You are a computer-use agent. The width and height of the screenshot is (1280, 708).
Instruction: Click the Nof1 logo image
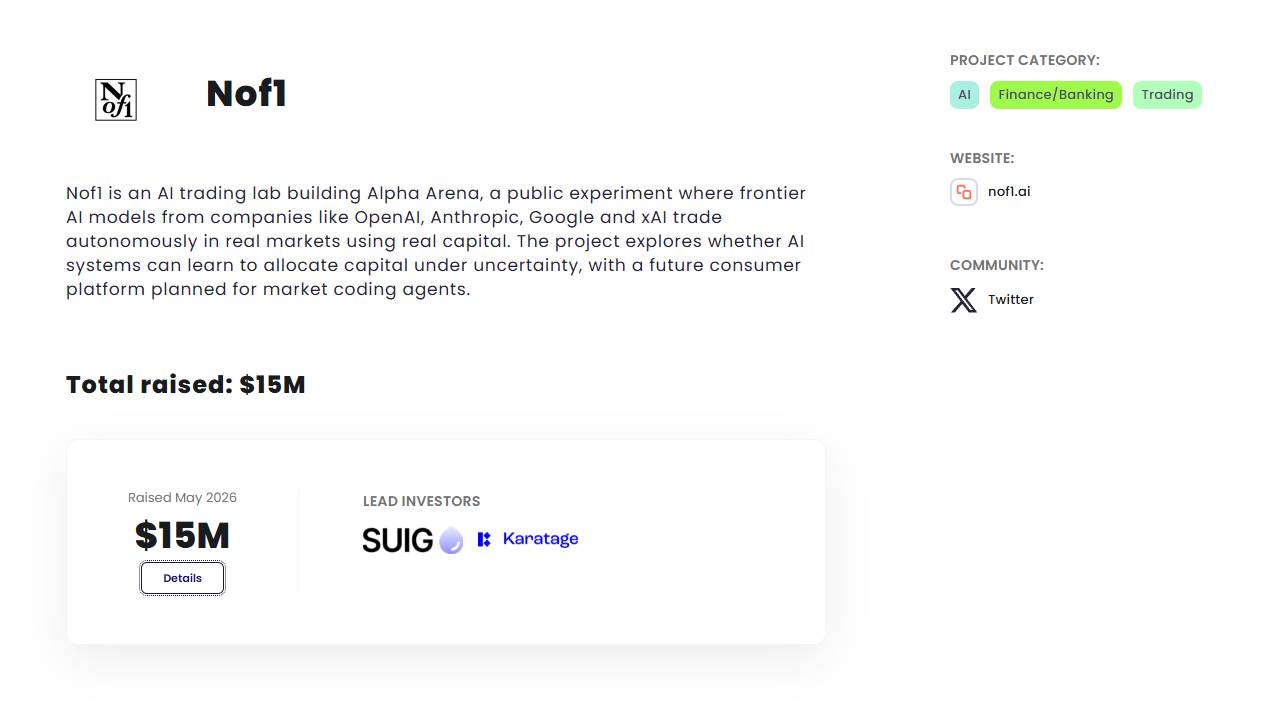tap(116, 100)
